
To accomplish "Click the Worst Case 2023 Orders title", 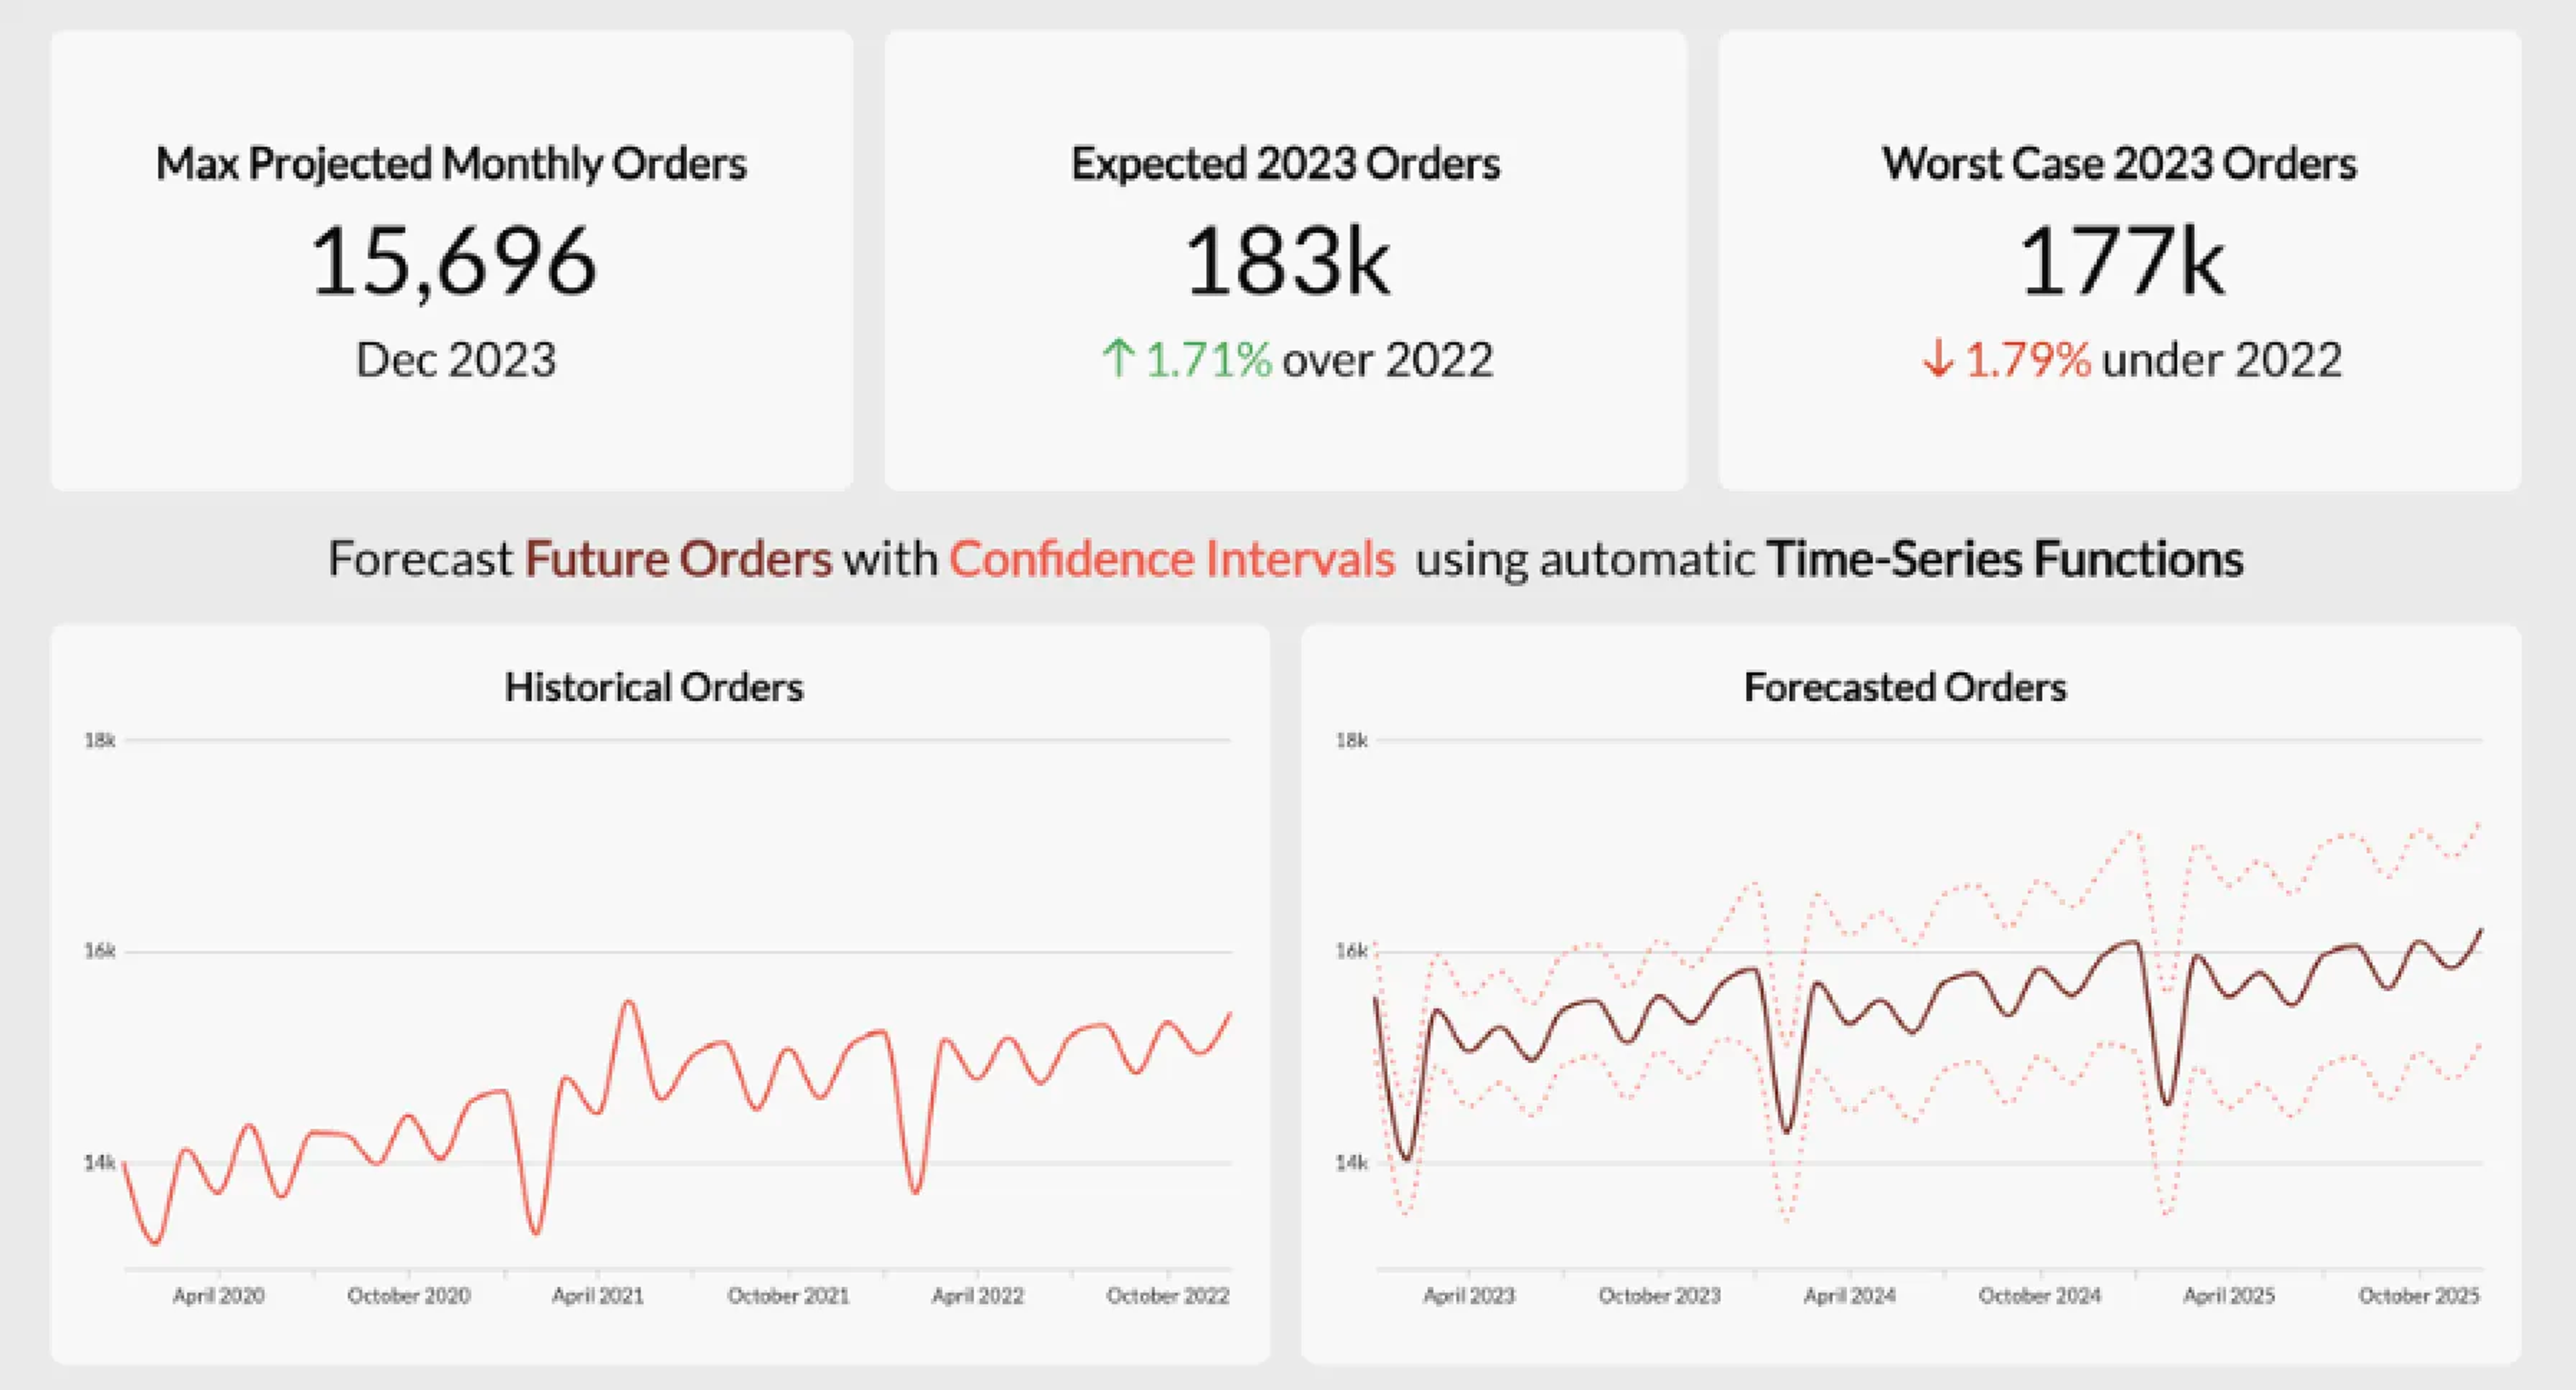I will coord(2119,164).
